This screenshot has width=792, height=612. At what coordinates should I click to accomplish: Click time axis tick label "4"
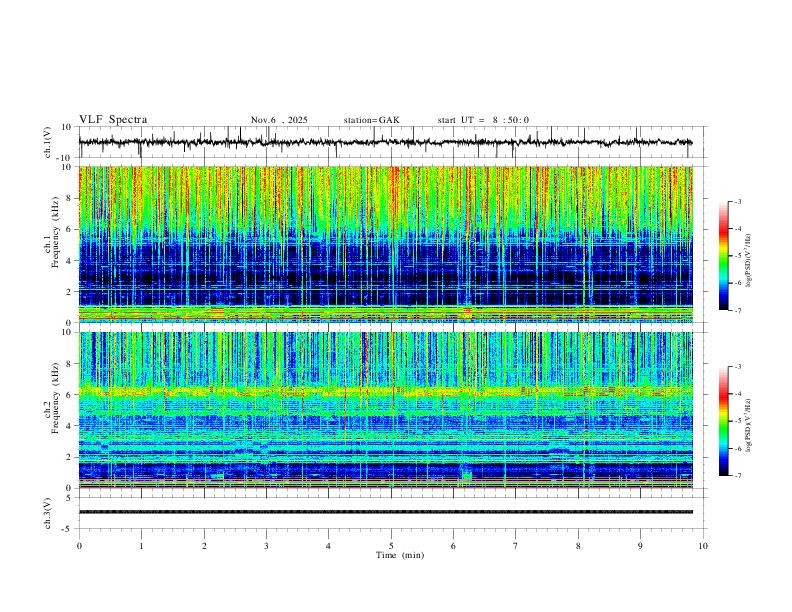[328, 546]
